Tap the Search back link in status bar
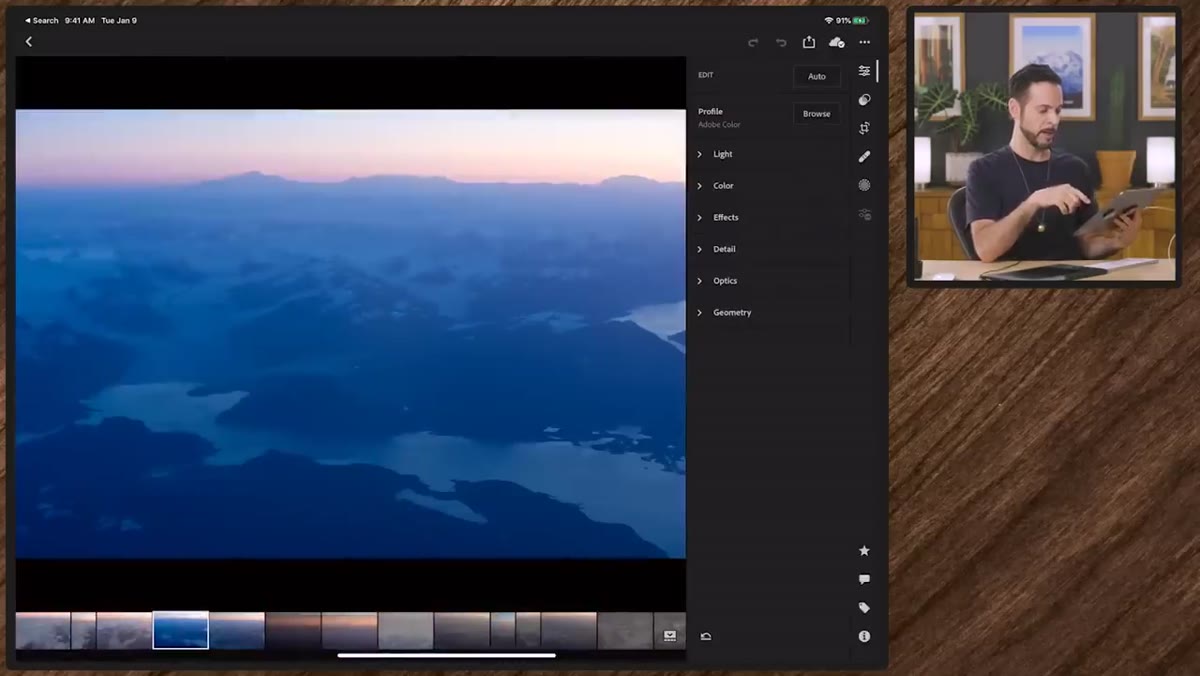Screen dimensions: 1200x676 click(41, 20)
